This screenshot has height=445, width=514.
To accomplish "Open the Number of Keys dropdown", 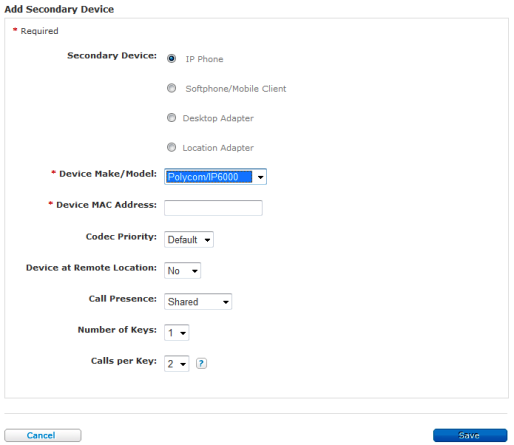I will [177, 333].
